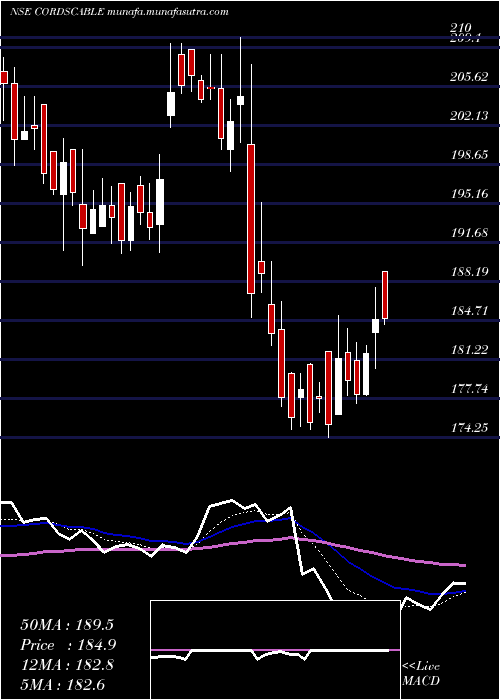Click the 174.25 price level label
The height and width of the screenshot is (700, 500).
(469, 428)
